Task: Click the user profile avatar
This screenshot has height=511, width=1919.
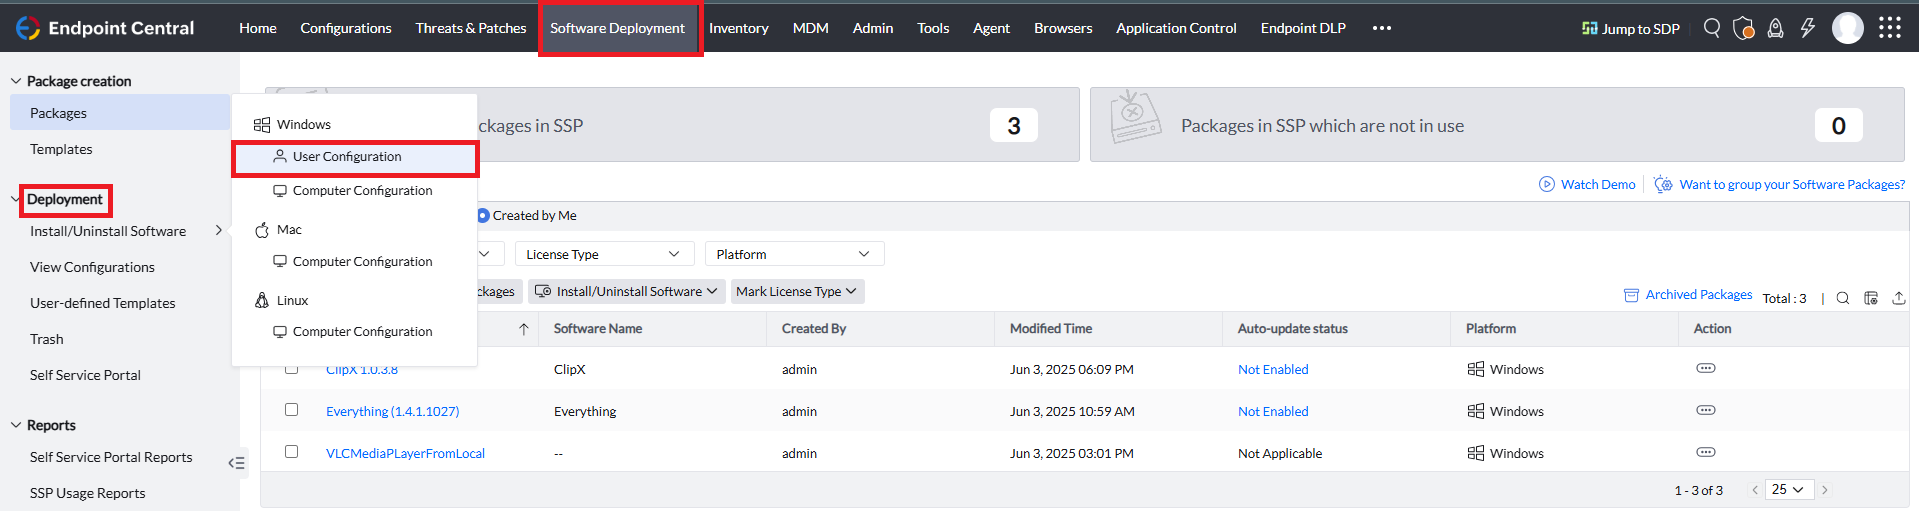Action: pos(1847,28)
